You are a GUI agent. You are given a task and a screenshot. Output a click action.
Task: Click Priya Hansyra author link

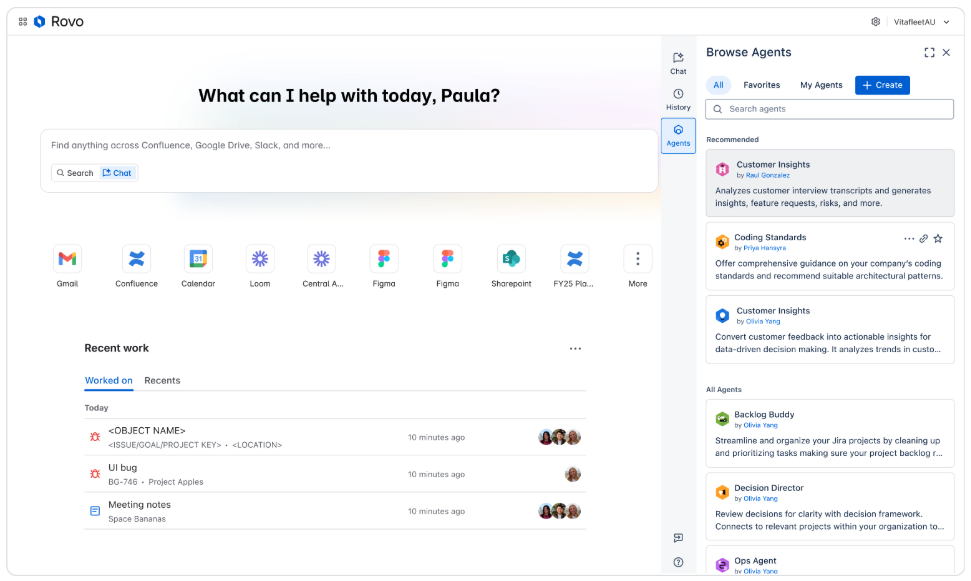click(x=765, y=248)
